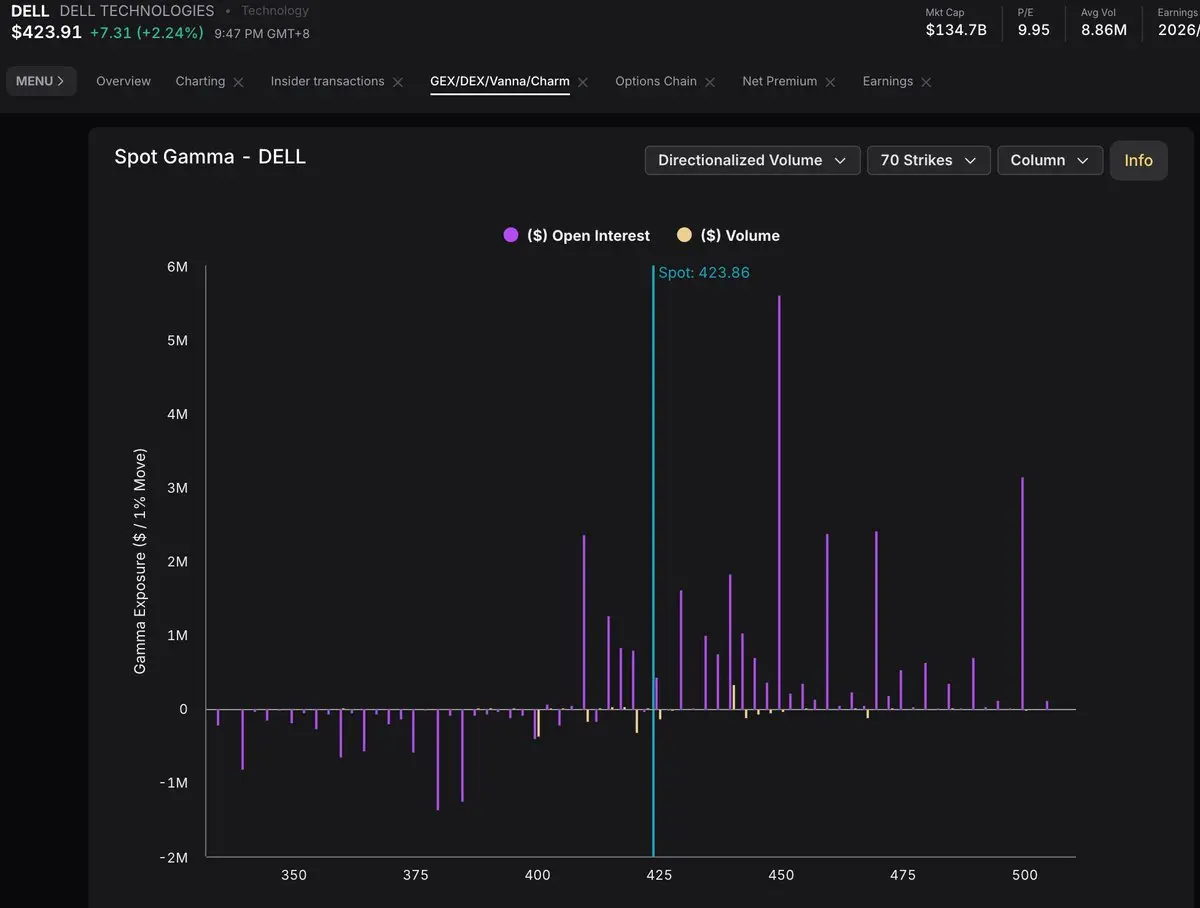Close the GEX/DEX/Vanna/Charm tab
1200x908 pixels.
click(x=583, y=82)
